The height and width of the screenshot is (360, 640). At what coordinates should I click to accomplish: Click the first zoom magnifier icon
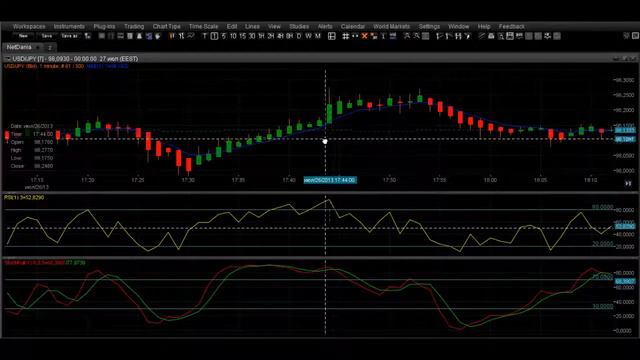coord(407,36)
